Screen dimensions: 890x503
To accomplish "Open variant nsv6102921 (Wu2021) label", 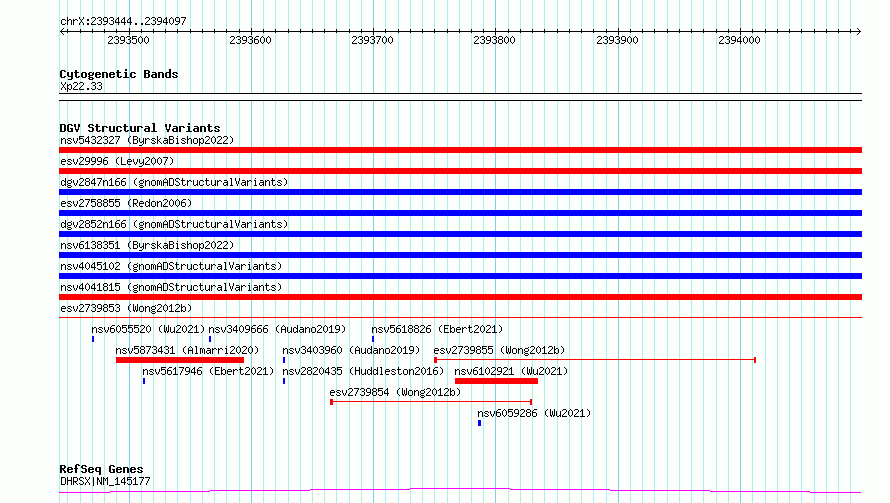I will (x=511, y=371).
